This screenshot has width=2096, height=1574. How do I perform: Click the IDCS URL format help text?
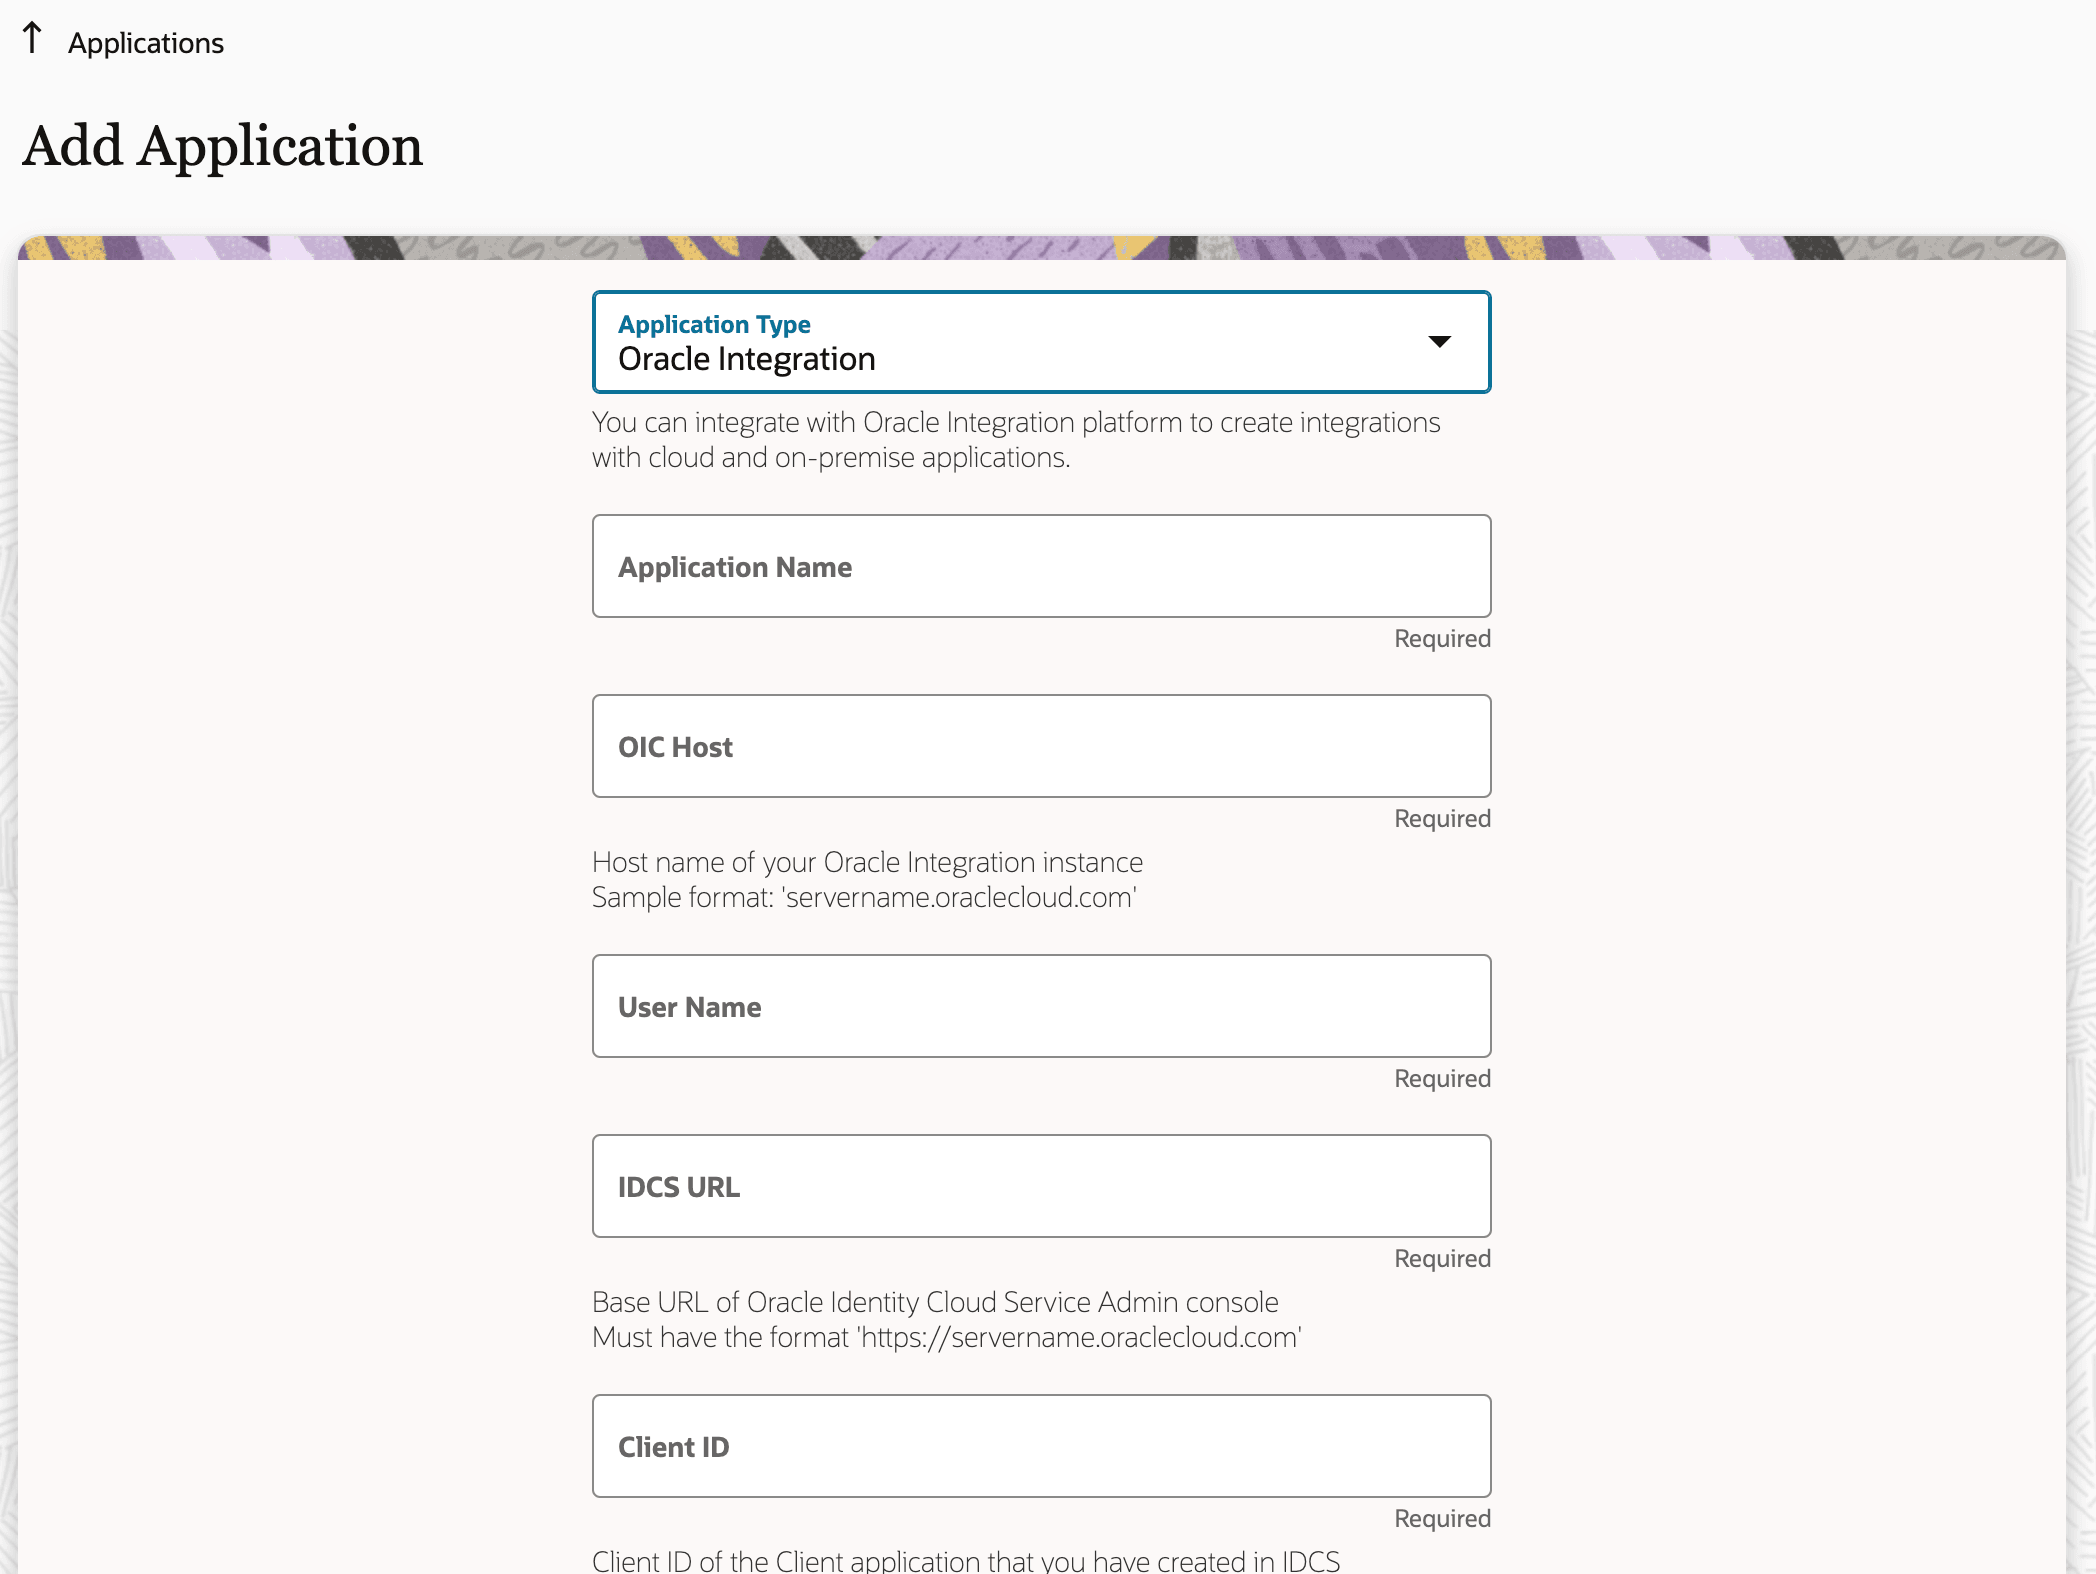pos(946,1337)
